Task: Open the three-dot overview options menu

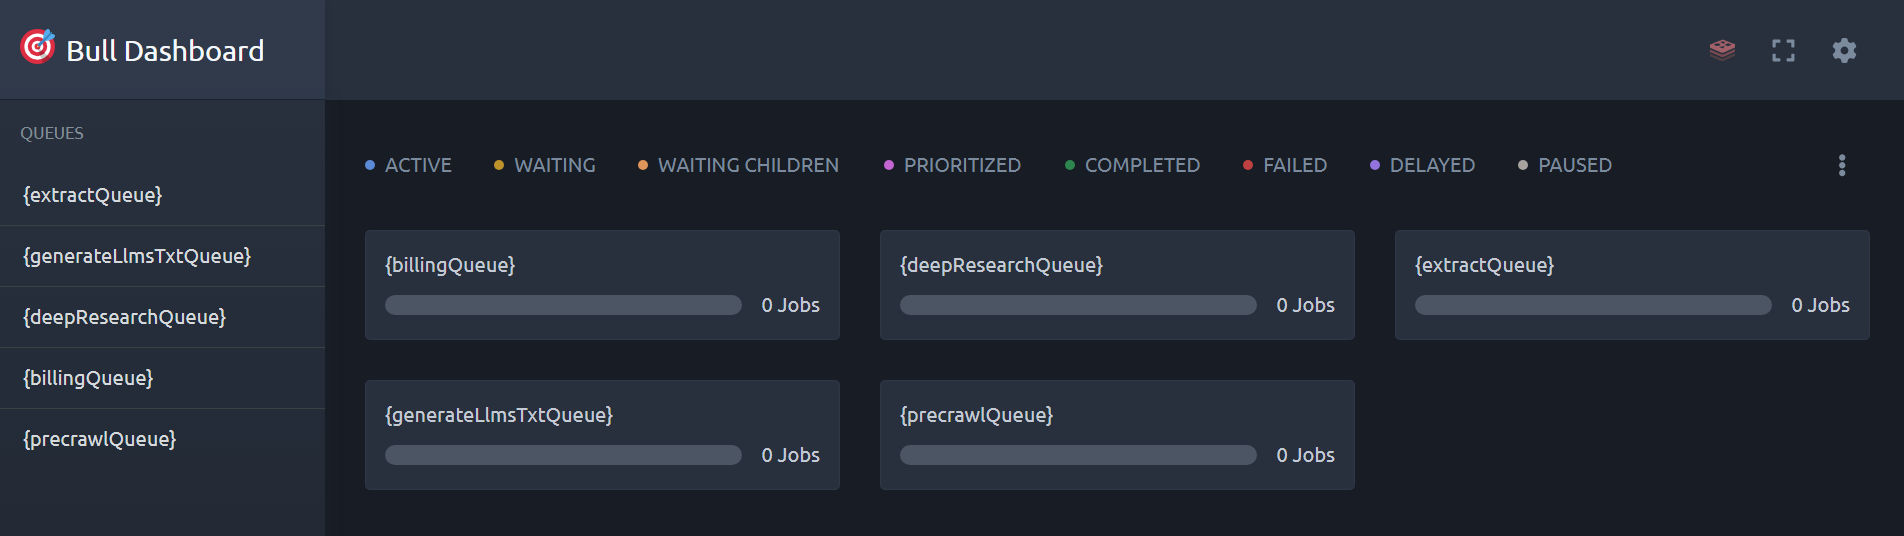Action: 1842,165
